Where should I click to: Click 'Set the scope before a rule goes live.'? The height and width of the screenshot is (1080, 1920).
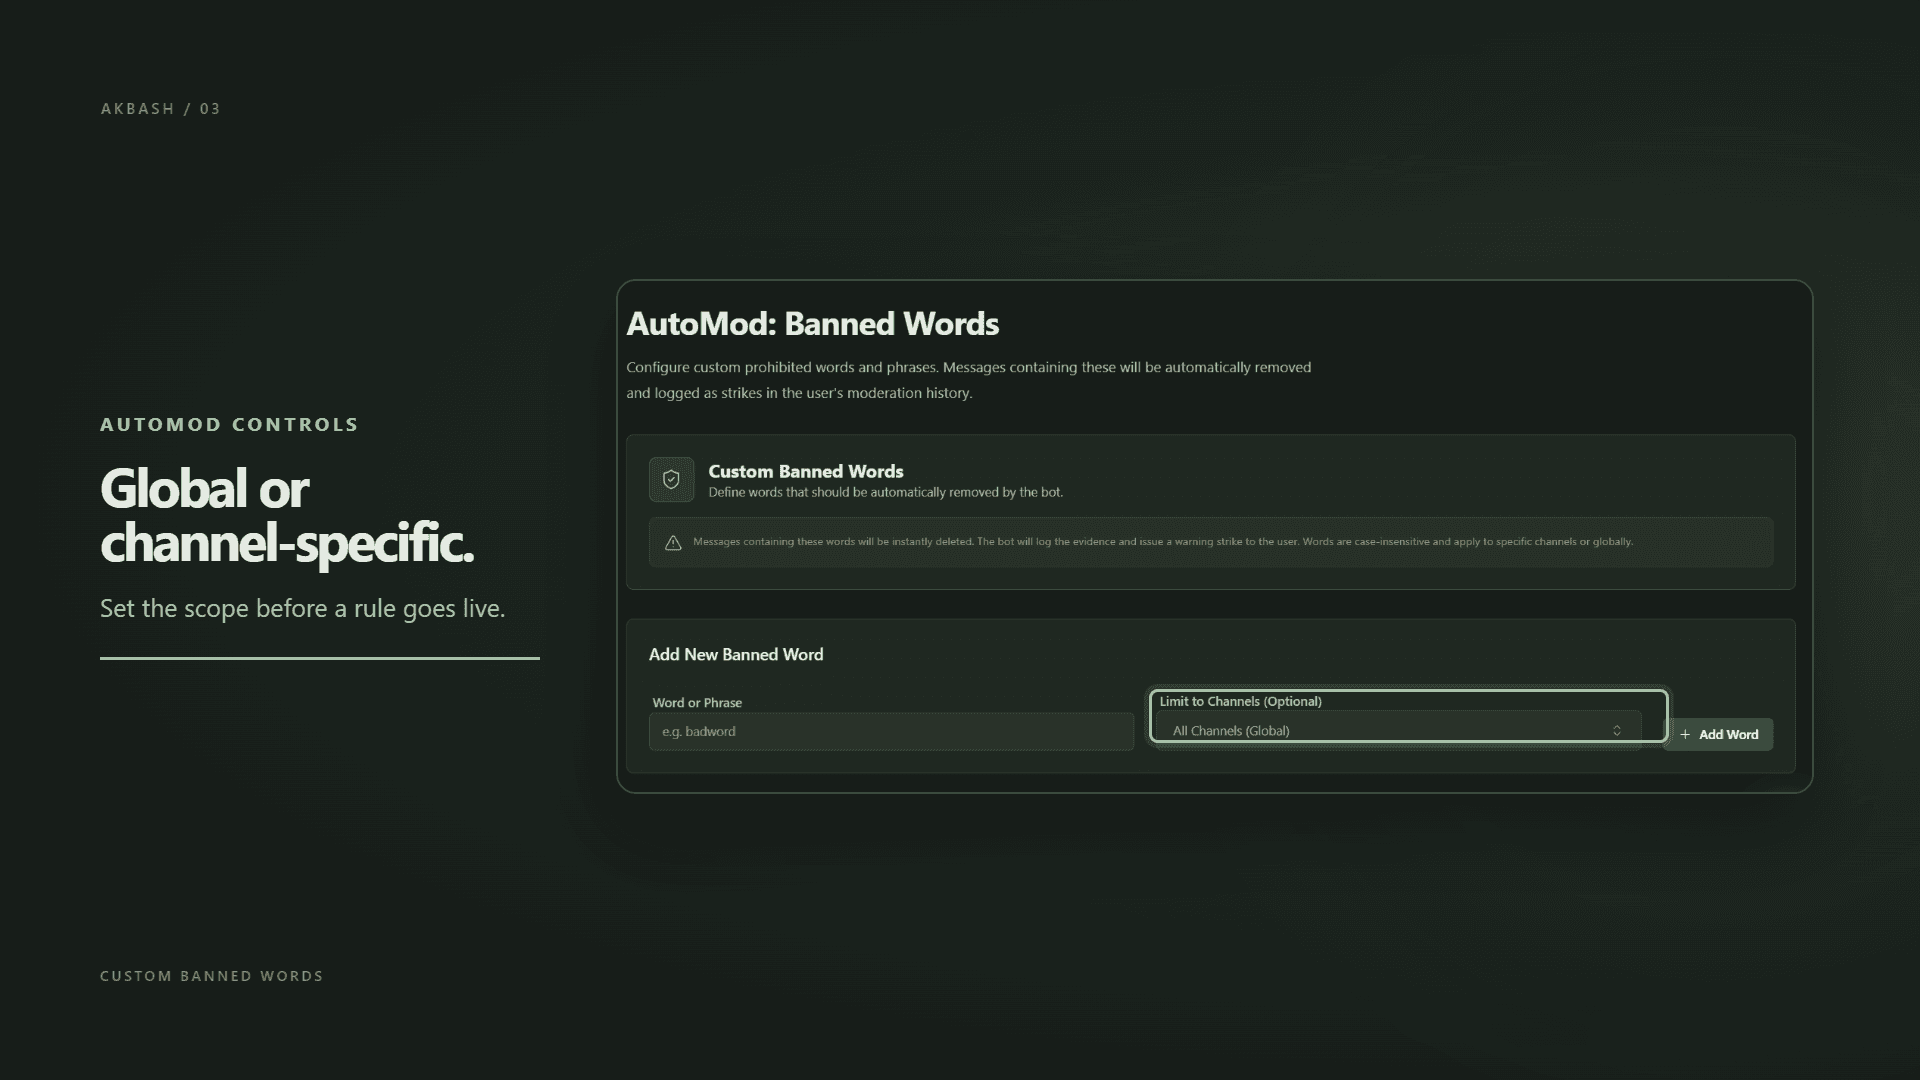point(303,609)
